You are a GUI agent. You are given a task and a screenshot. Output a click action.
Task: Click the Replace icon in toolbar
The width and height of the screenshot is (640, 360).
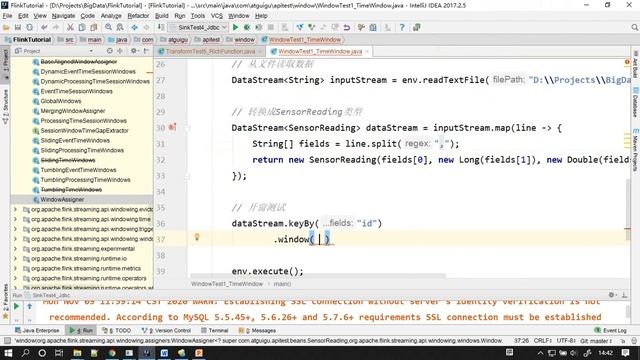[x=120, y=27]
